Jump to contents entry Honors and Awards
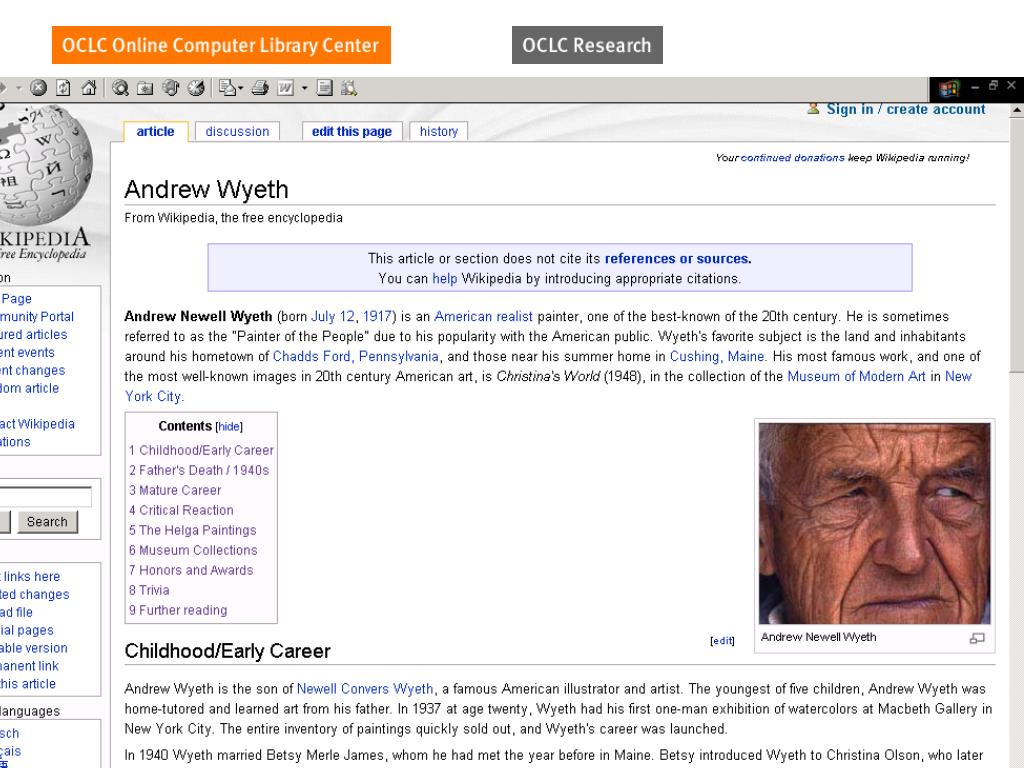Image resolution: width=1024 pixels, height=768 pixels. (x=191, y=570)
